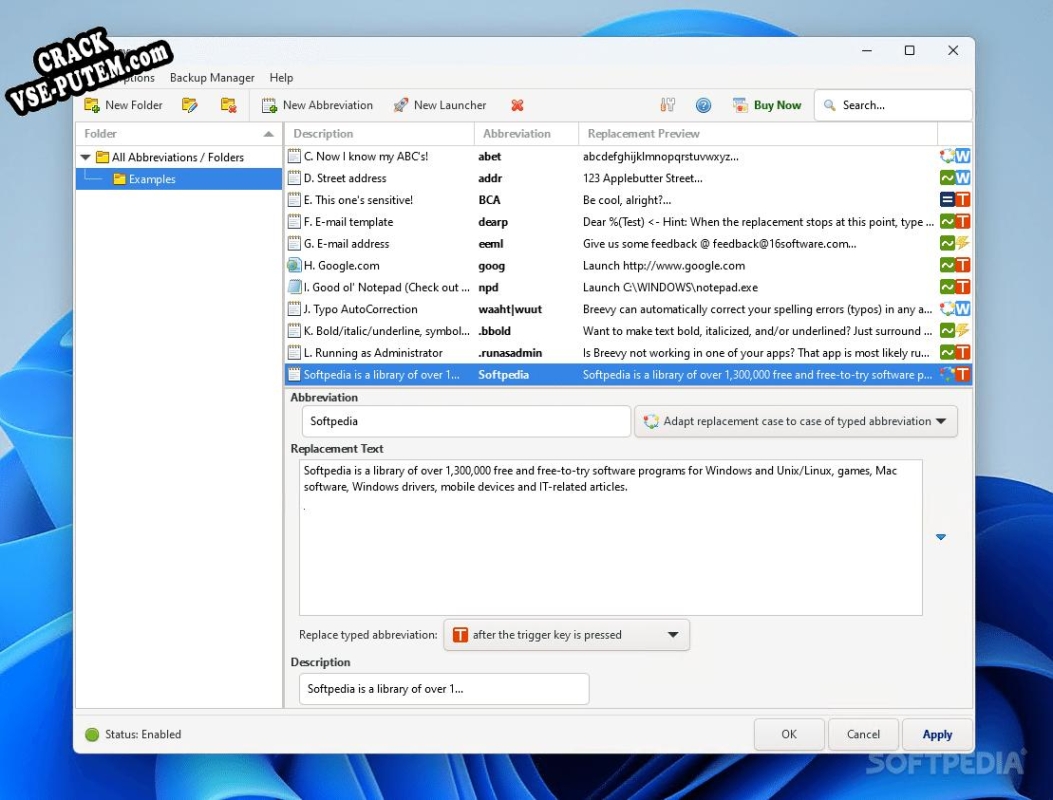Click lightning icon on the .bbold row

962,331
